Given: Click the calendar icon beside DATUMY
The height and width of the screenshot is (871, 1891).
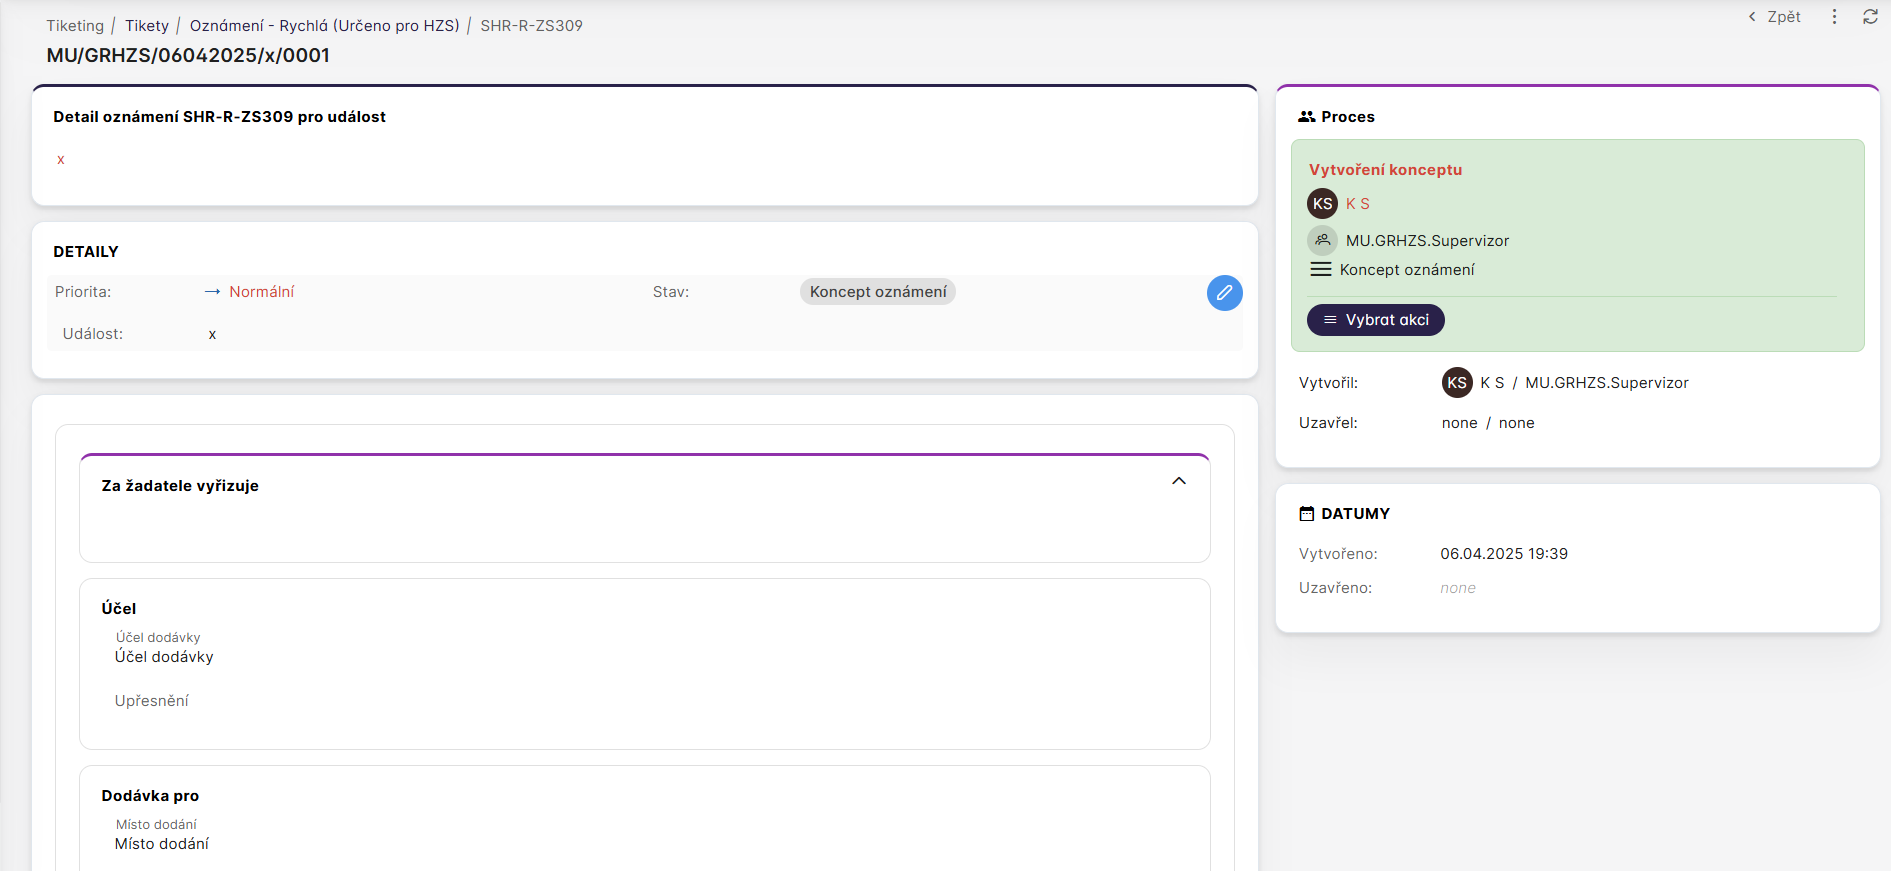Looking at the screenshot, I should [x=1306, y=514].
